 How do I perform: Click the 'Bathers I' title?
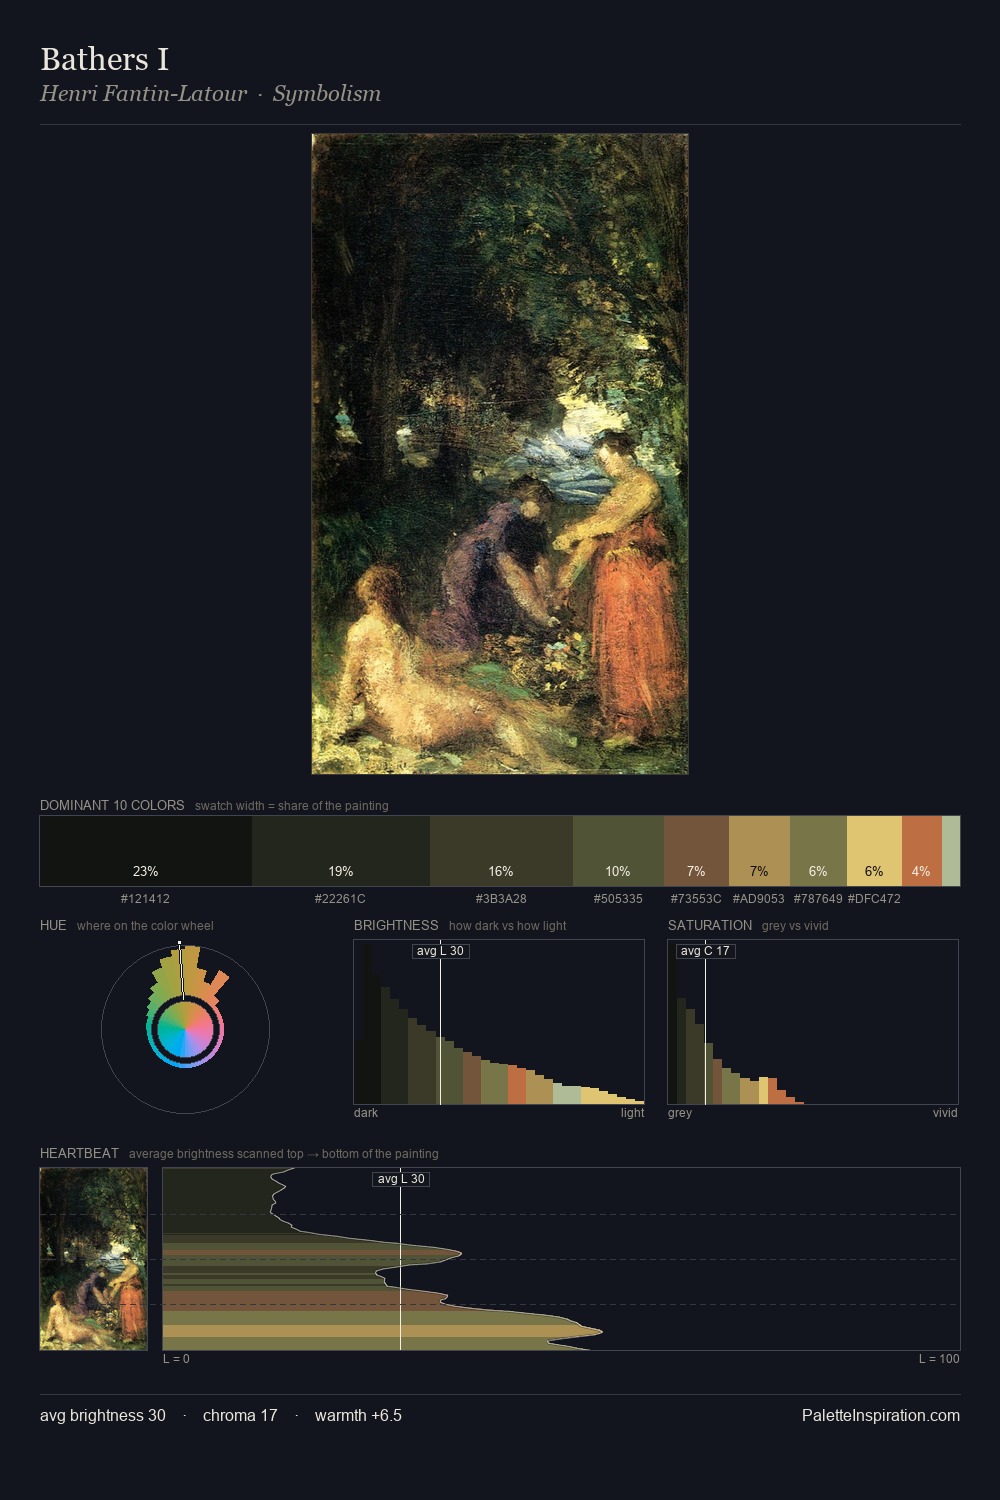click(105, 60)
